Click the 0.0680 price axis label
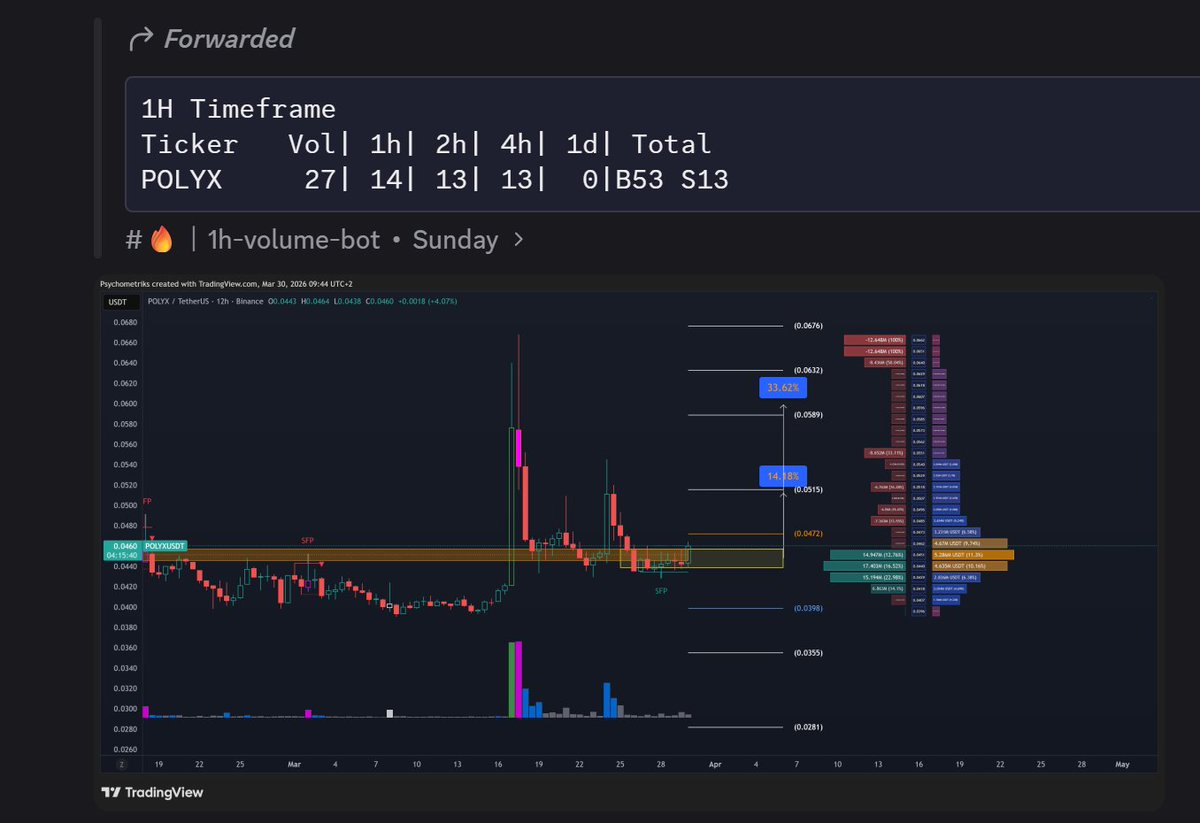Viewport: 1200px width, 823px height. (x=123, y=322)
